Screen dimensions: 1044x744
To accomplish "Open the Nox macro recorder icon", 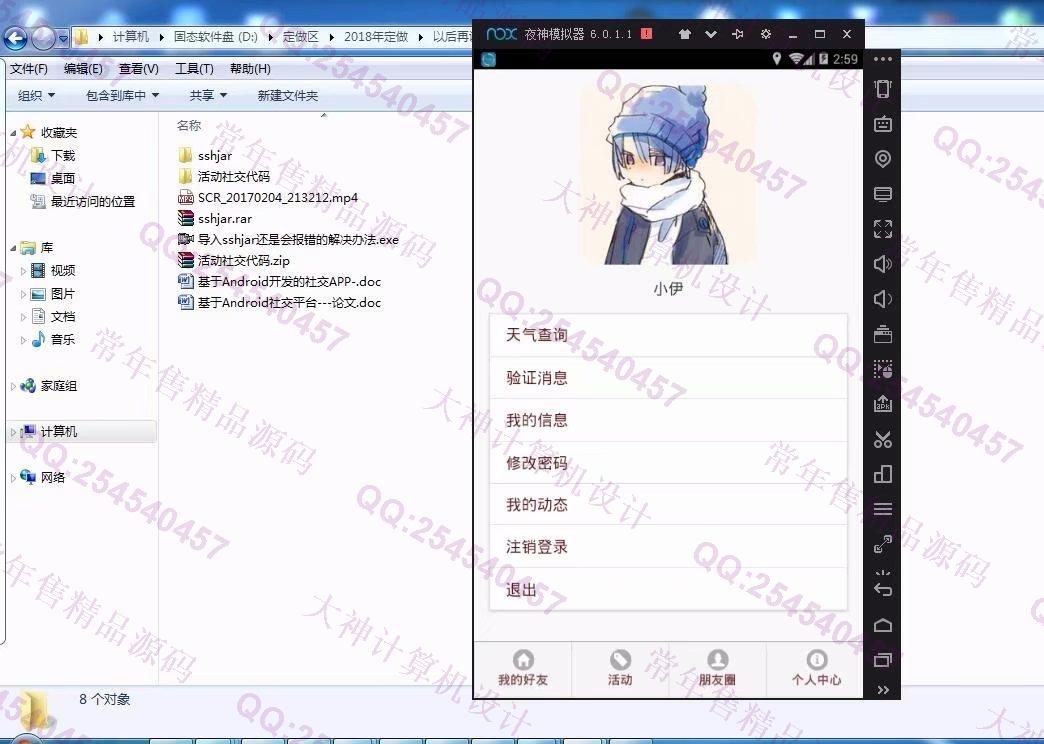I will pos(882,369).
